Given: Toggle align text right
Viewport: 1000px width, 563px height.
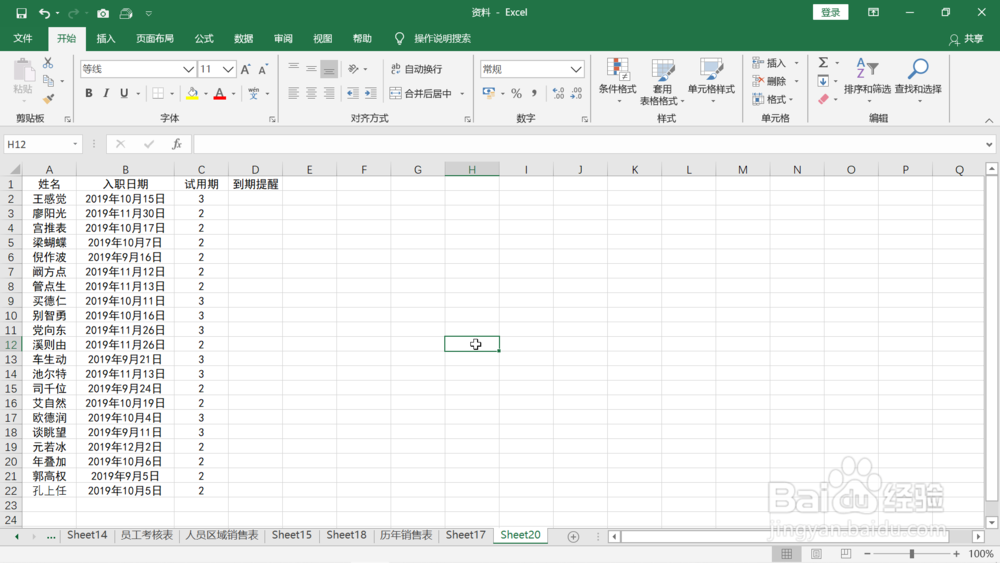Looking at the screenshot, I should 329,93.
